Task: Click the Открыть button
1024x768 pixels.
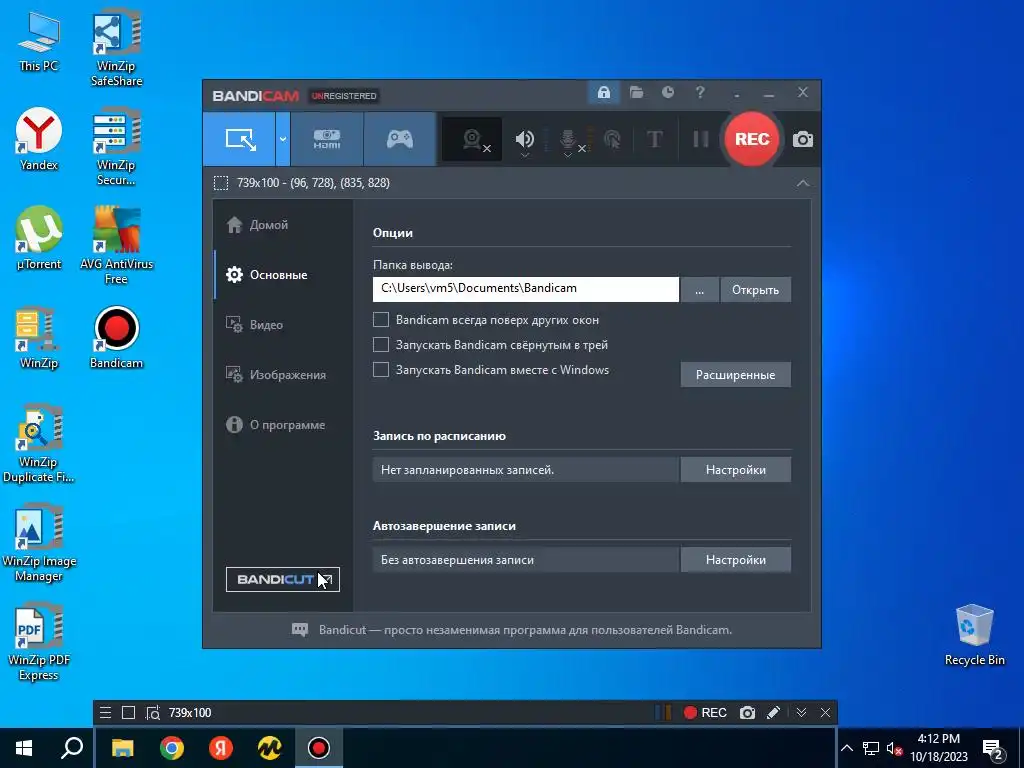Action: [x=755, y=289]
